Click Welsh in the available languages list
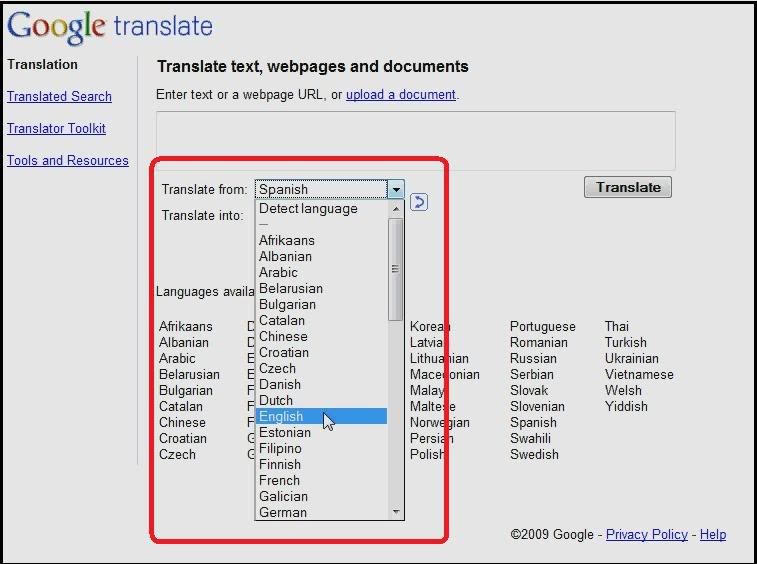The width and height of the screenshot is (757, 564). 623,390
